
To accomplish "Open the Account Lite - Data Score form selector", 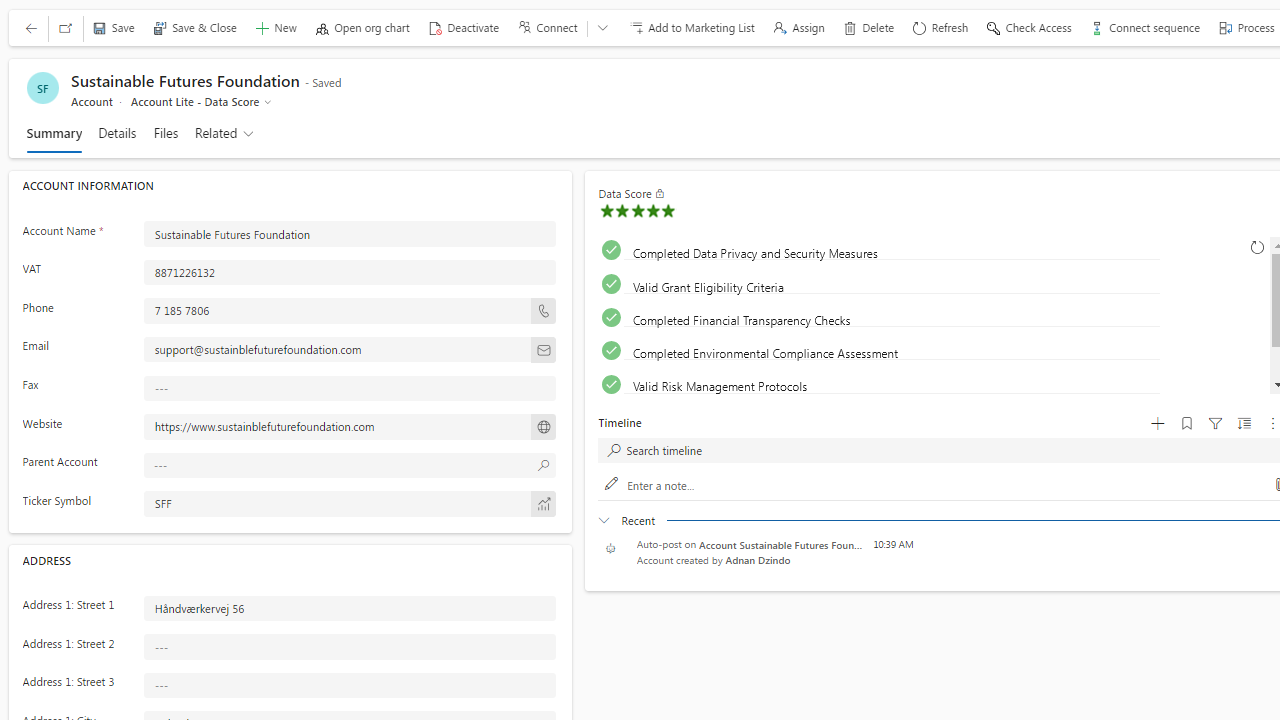I will 201,102.
